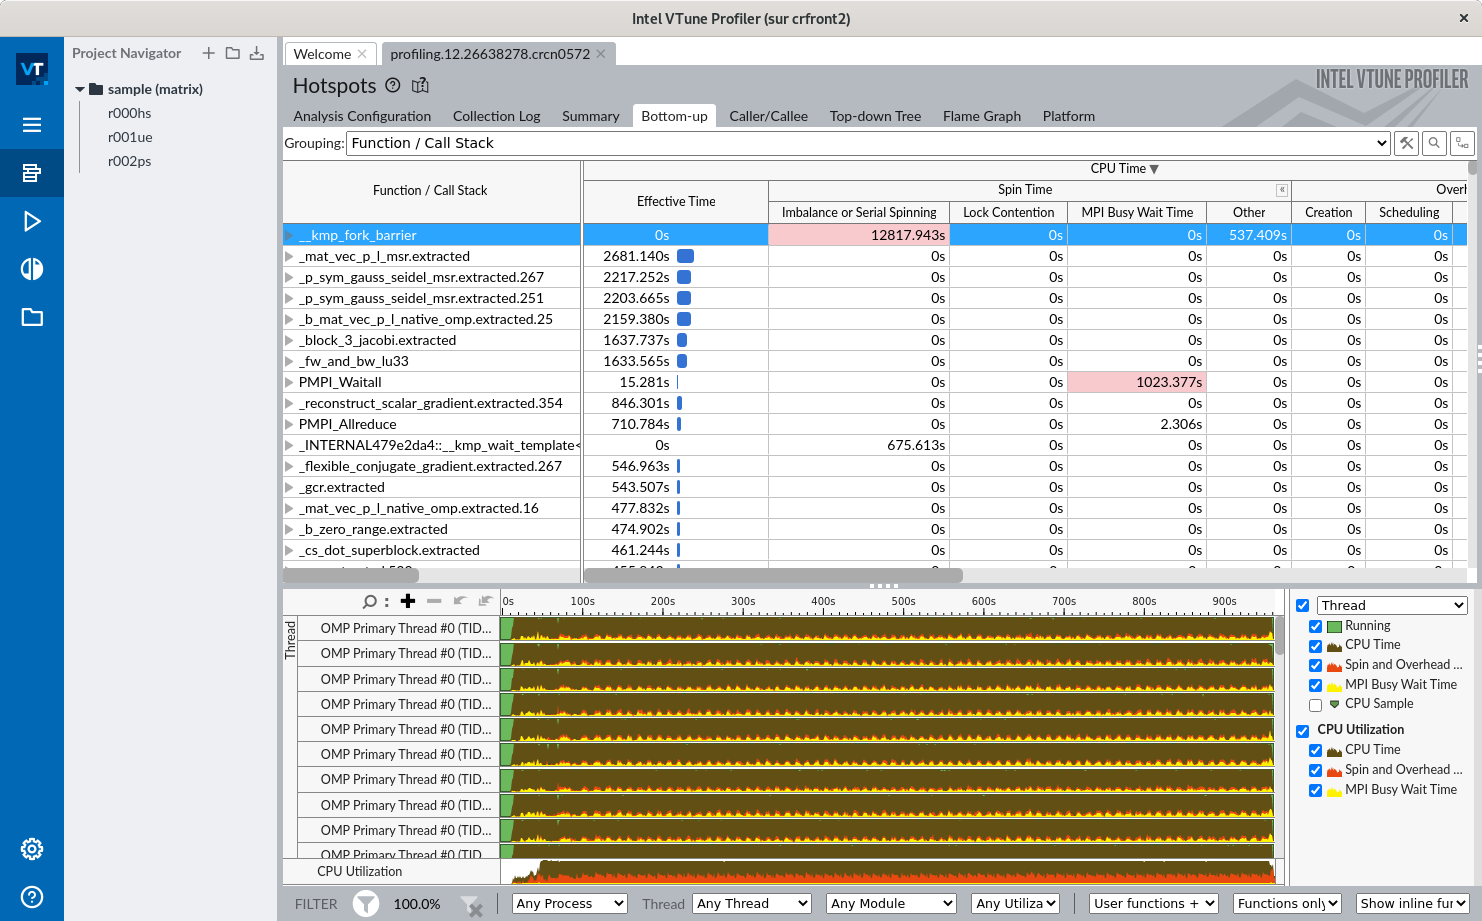Image resolution: width=1482 pixels, height=921 pixels.
Task: Open the Any Thread filter dropdown
Action: coord(752,904)
